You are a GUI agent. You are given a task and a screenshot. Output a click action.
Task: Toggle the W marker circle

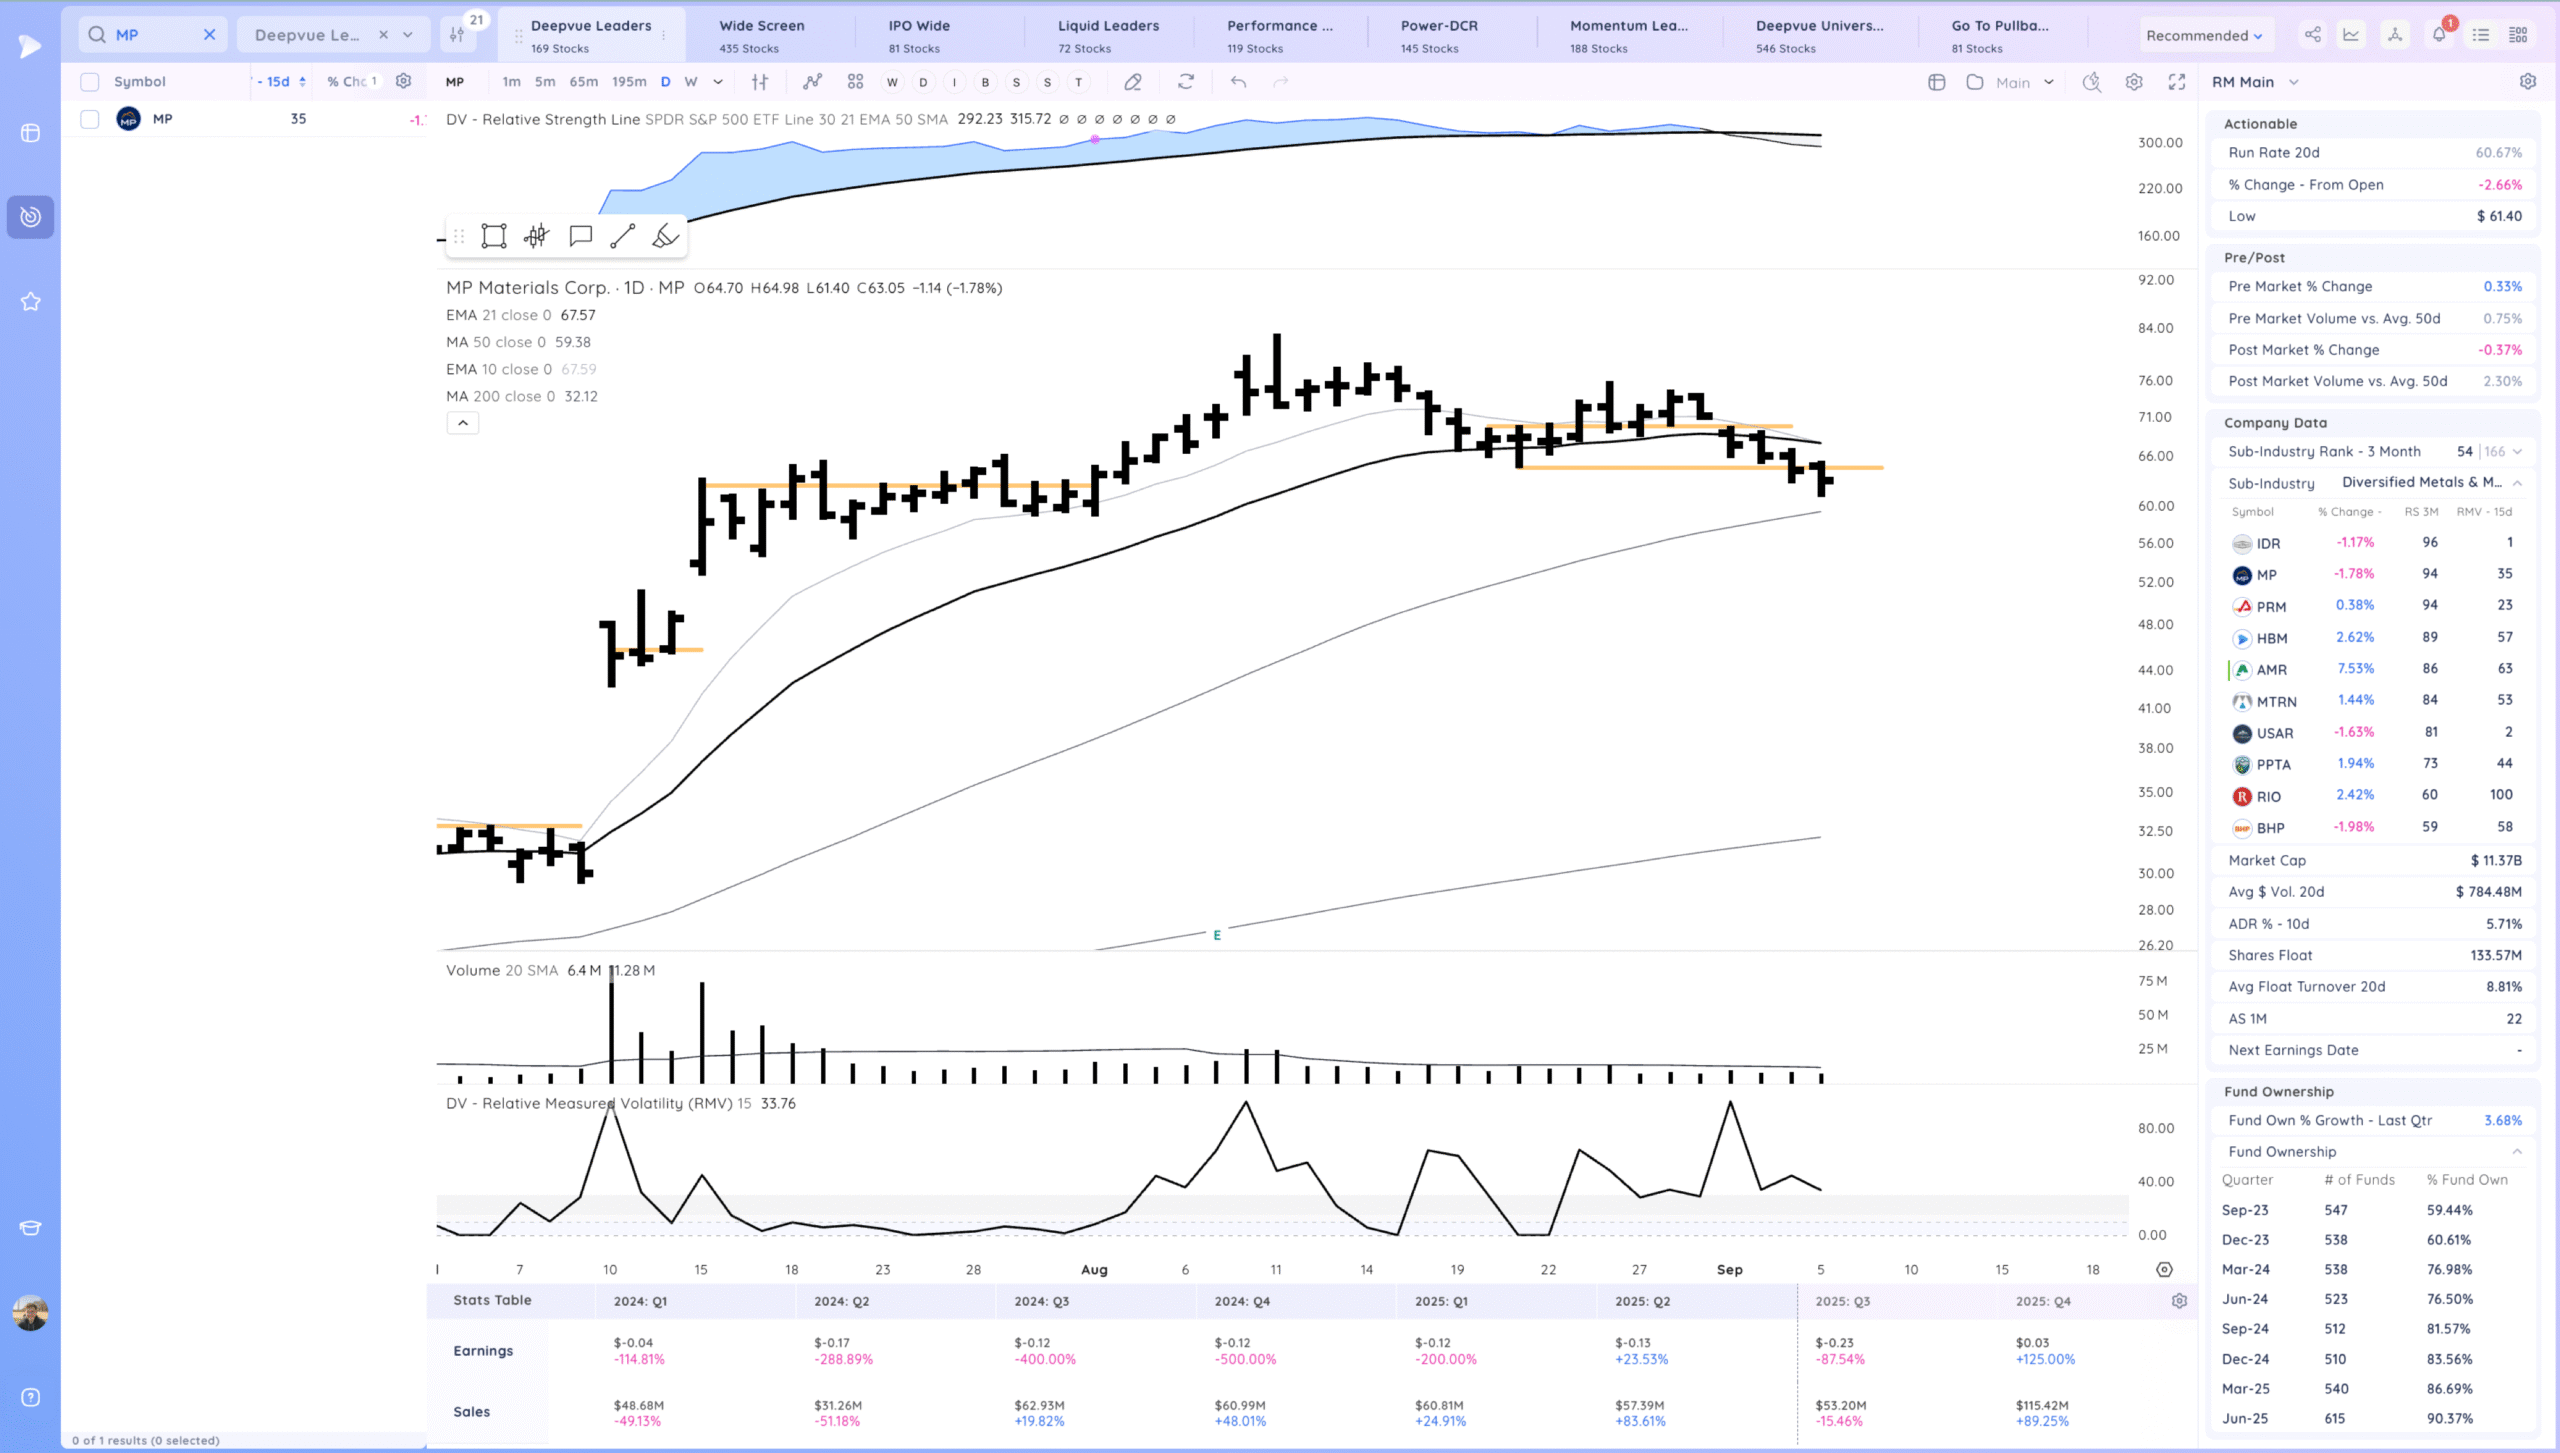click(x=892, y=82)
